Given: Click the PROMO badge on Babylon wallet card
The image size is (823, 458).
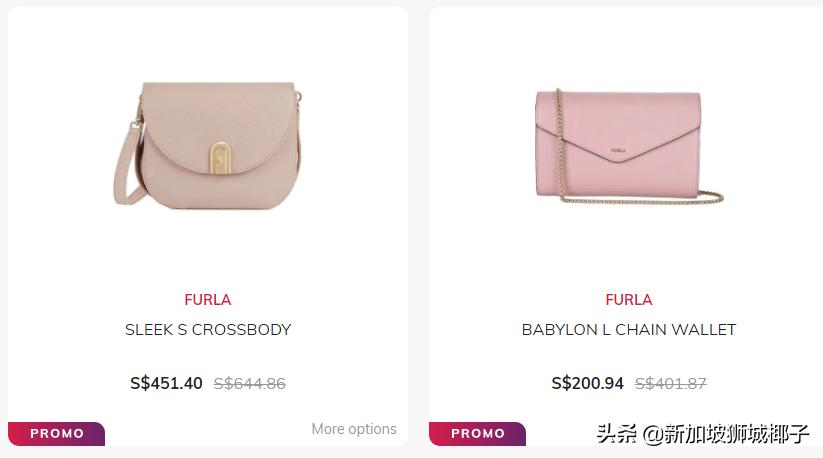Looking at the screenshot, I should tap(478, 433).
